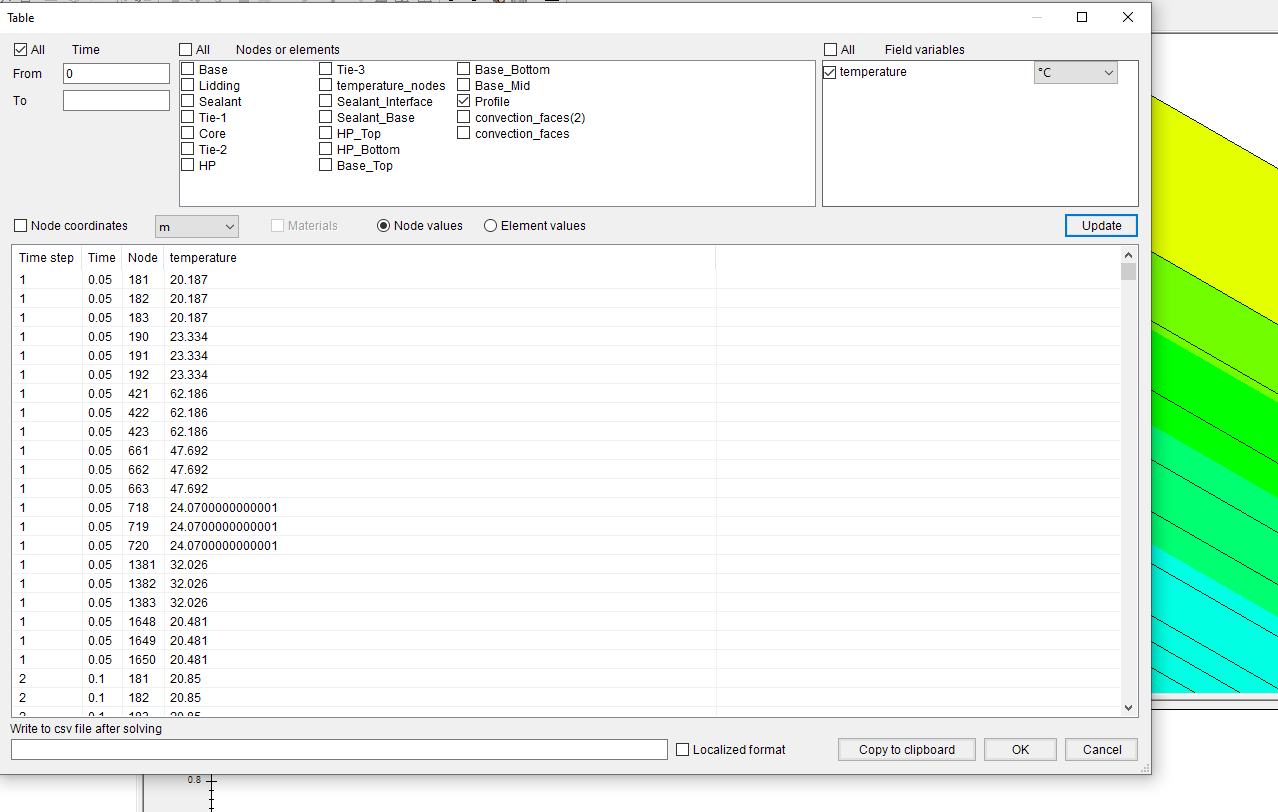This screenshot has width=1278, height=812.
Task: Click the From time input field
Action: coord(116,73)
